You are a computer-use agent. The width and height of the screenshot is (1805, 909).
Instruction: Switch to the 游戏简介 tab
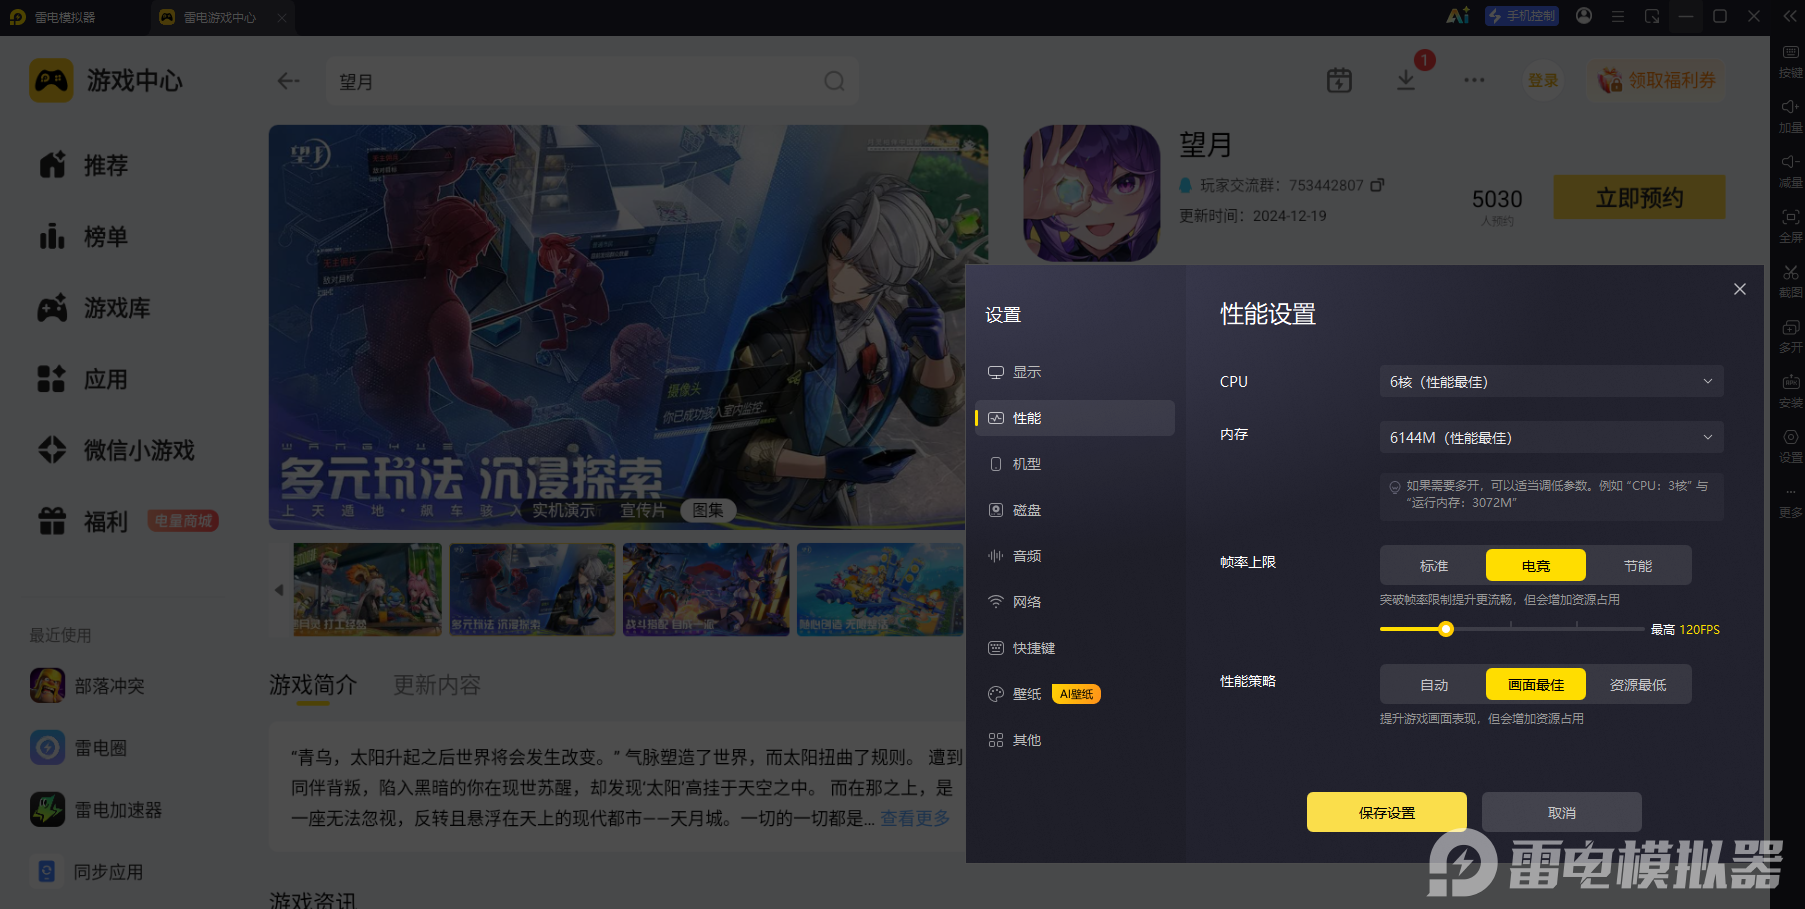click(x=313, y=685)
